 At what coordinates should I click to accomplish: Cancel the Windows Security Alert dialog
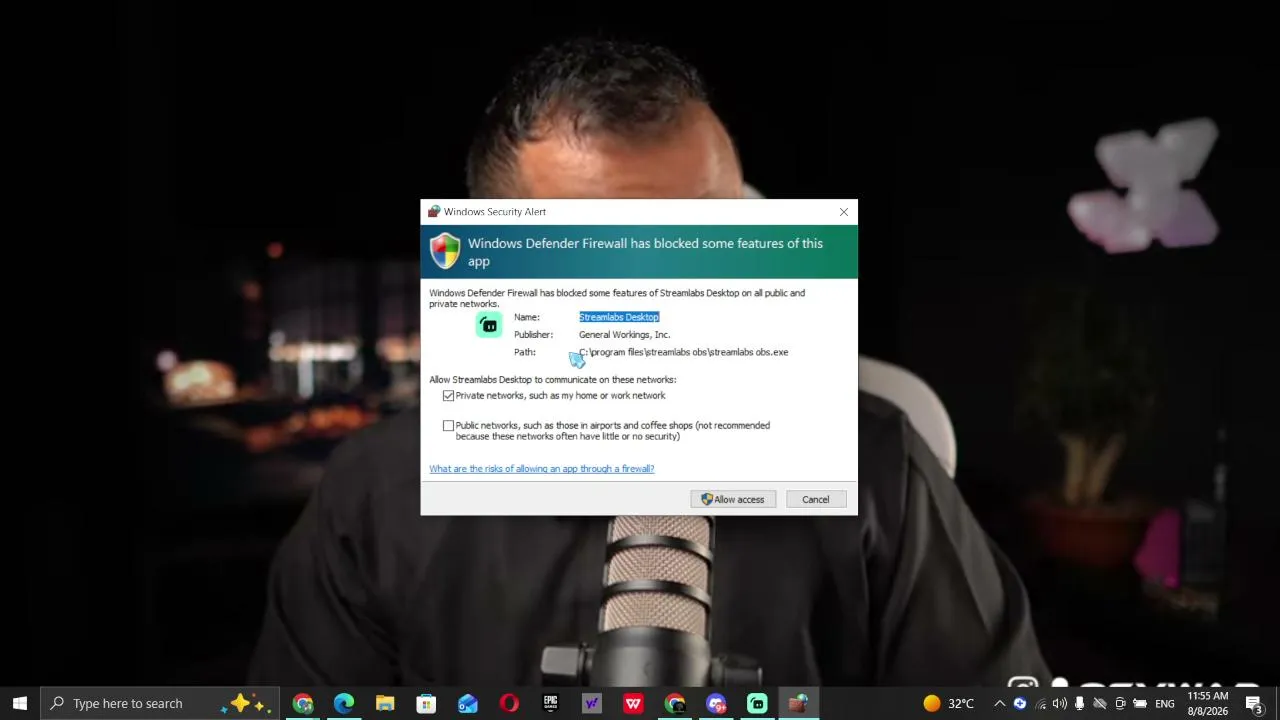[815, 499]
